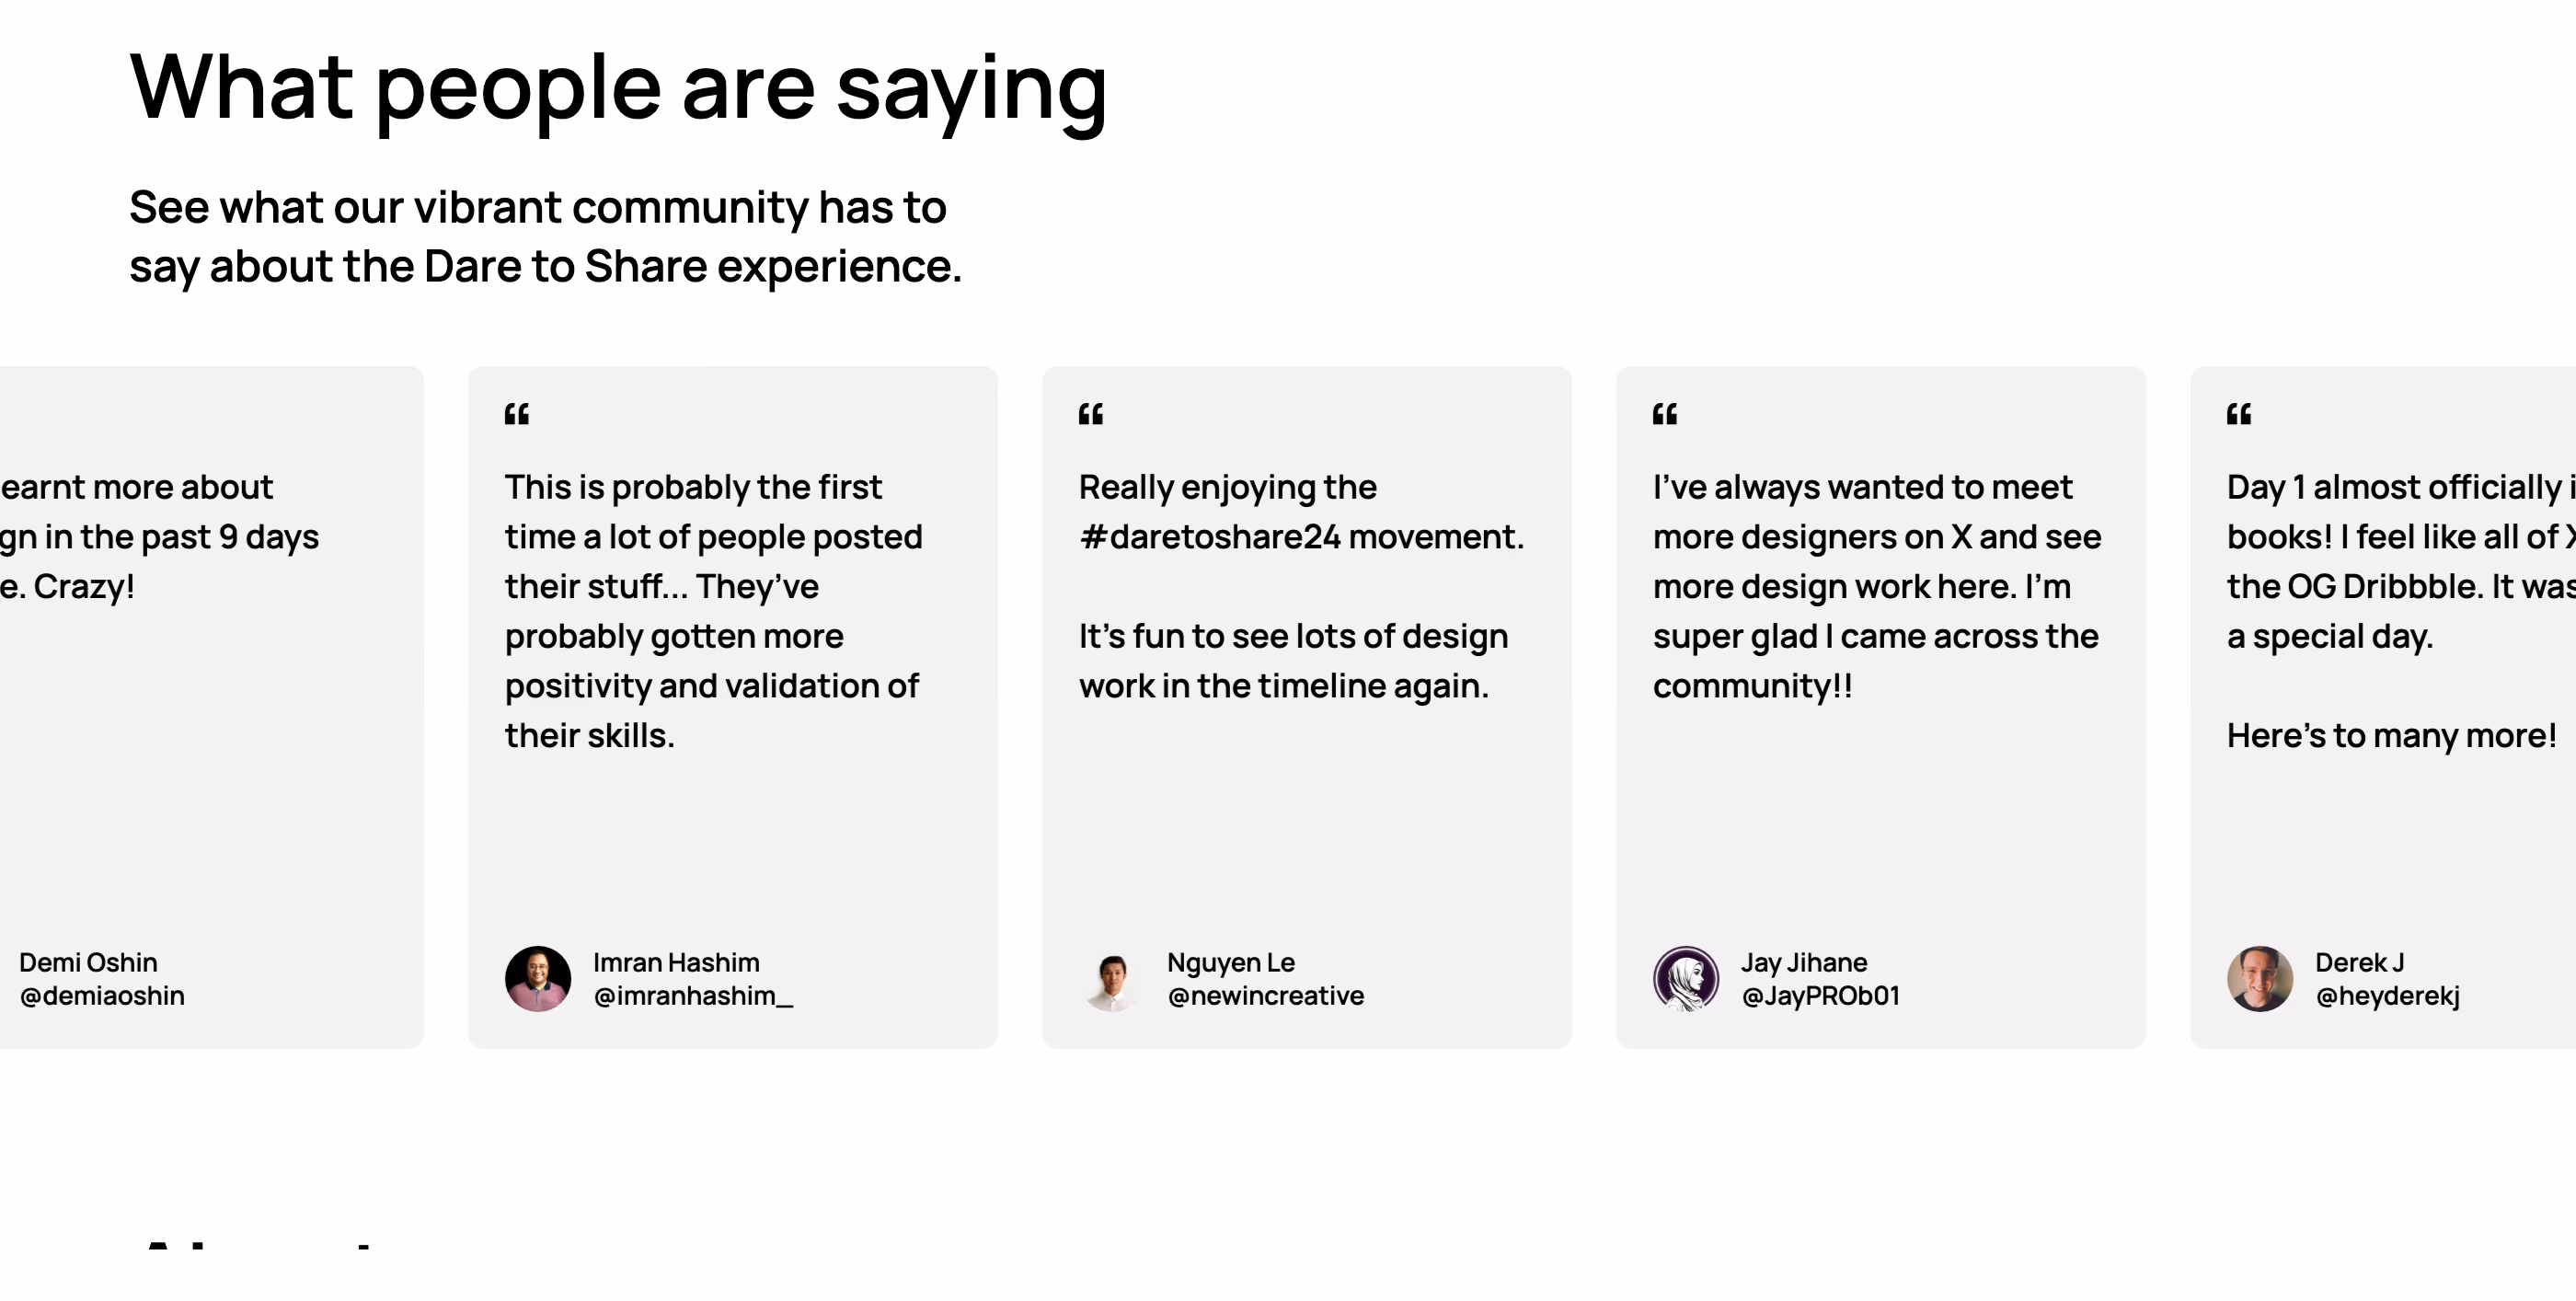Click quote mark icon on Jay Jihane's card

tap(1665, 414)
